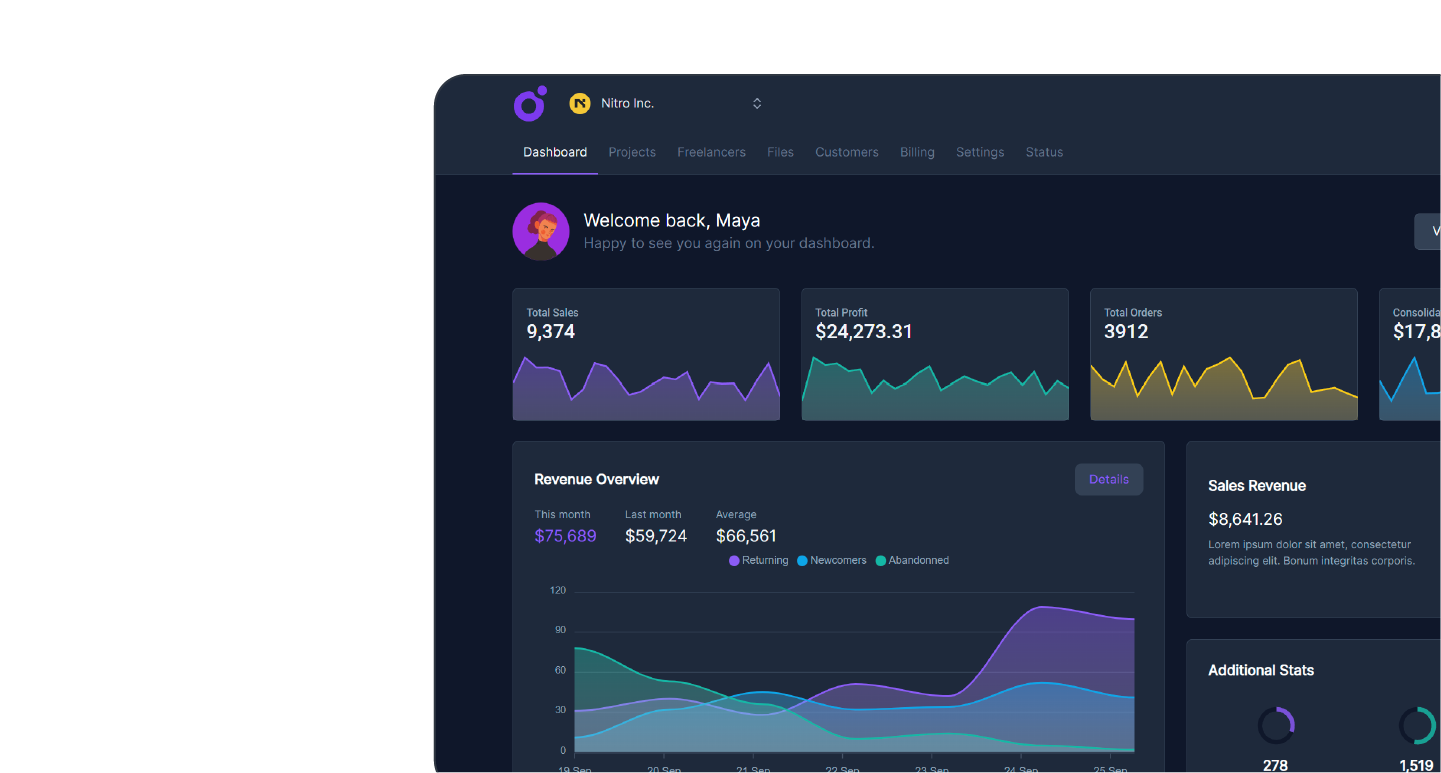Select the Total Profit sparkline chart
1441x773 pixels.
click(934, 385)
